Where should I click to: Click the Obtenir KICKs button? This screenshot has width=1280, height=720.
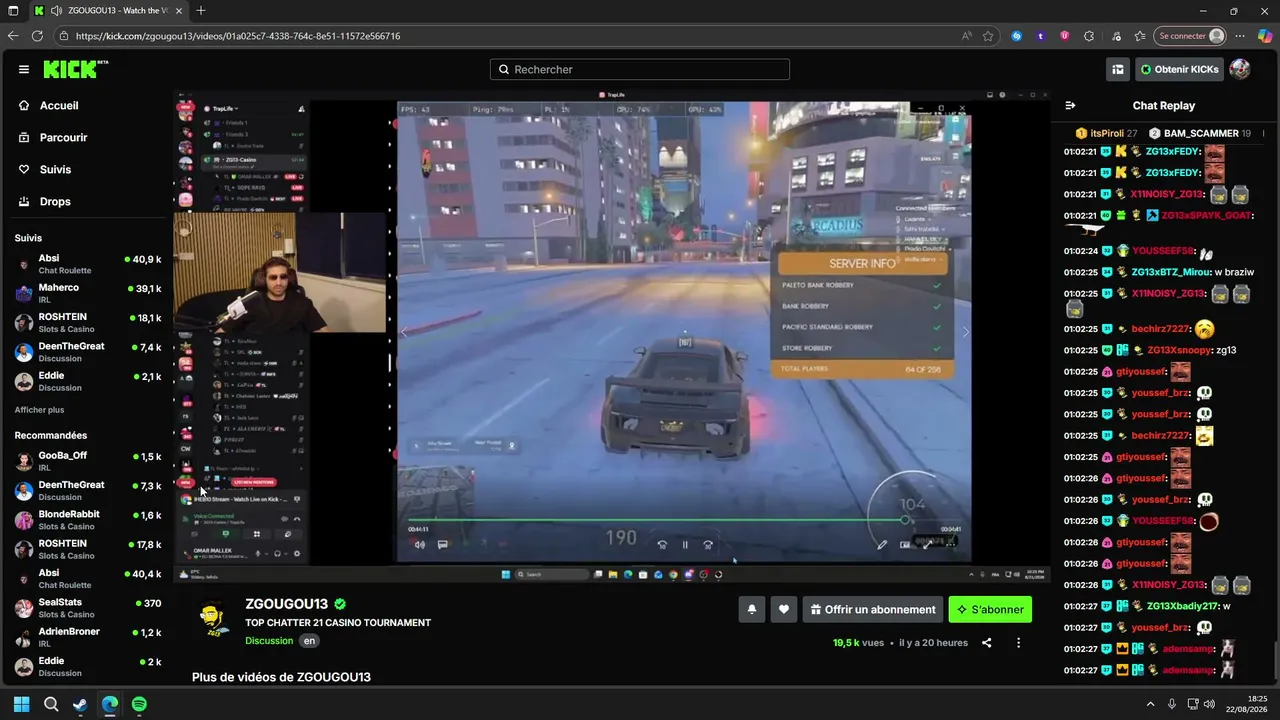pyautogui.click(x=1179, y=69)
